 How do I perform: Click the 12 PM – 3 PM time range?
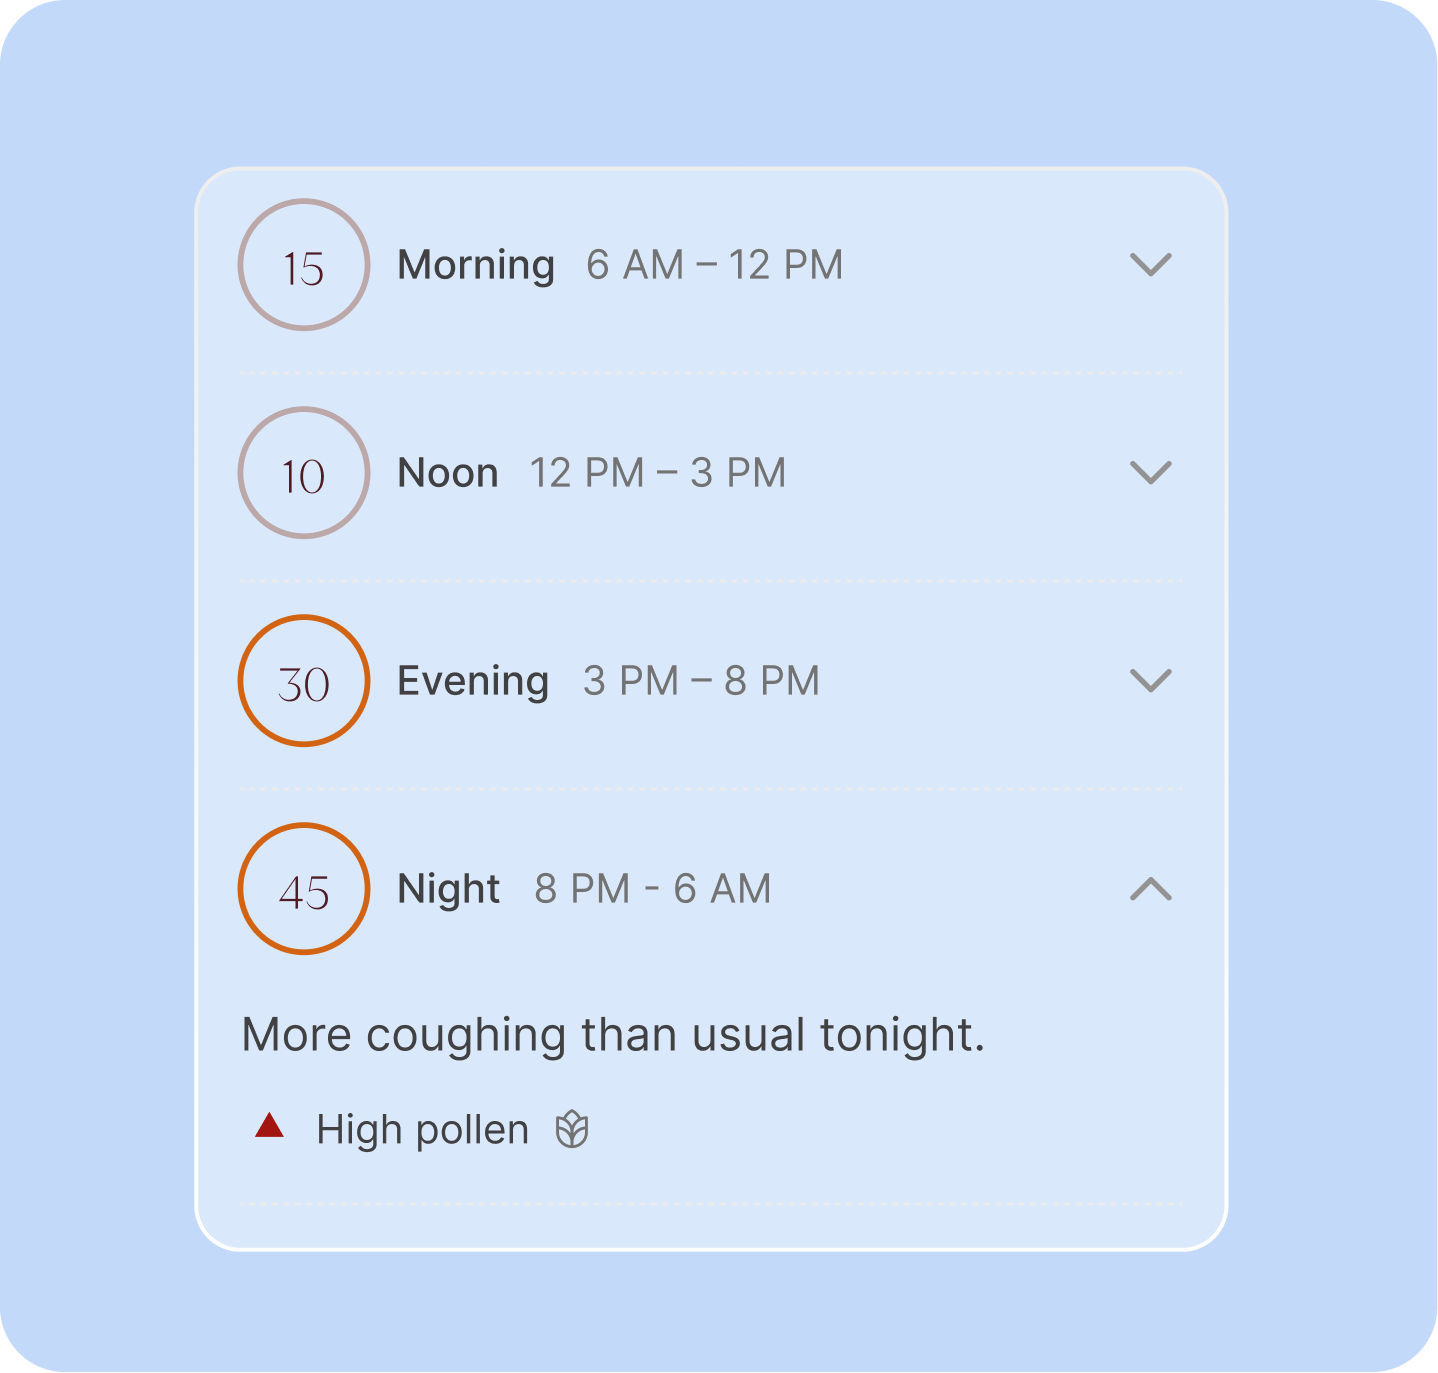(x=657, y=473)
